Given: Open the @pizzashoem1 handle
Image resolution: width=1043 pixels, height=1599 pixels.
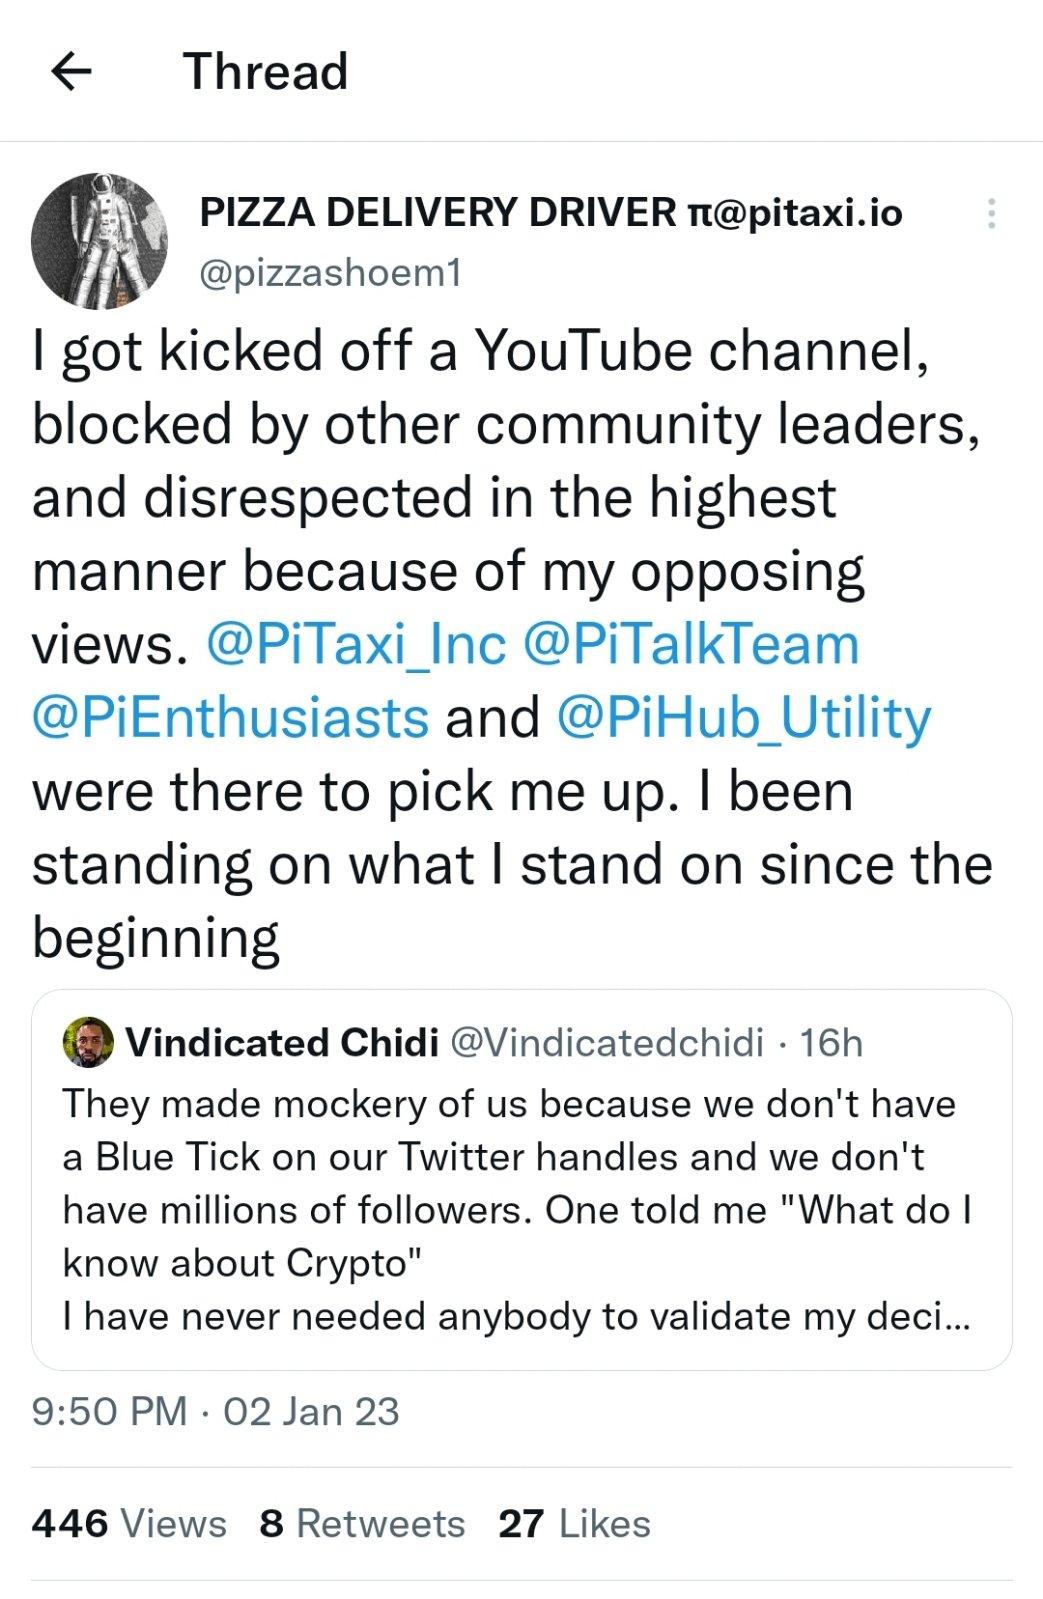Looking at the screenshot, I should pyautogui.click(x=331, y=272).
